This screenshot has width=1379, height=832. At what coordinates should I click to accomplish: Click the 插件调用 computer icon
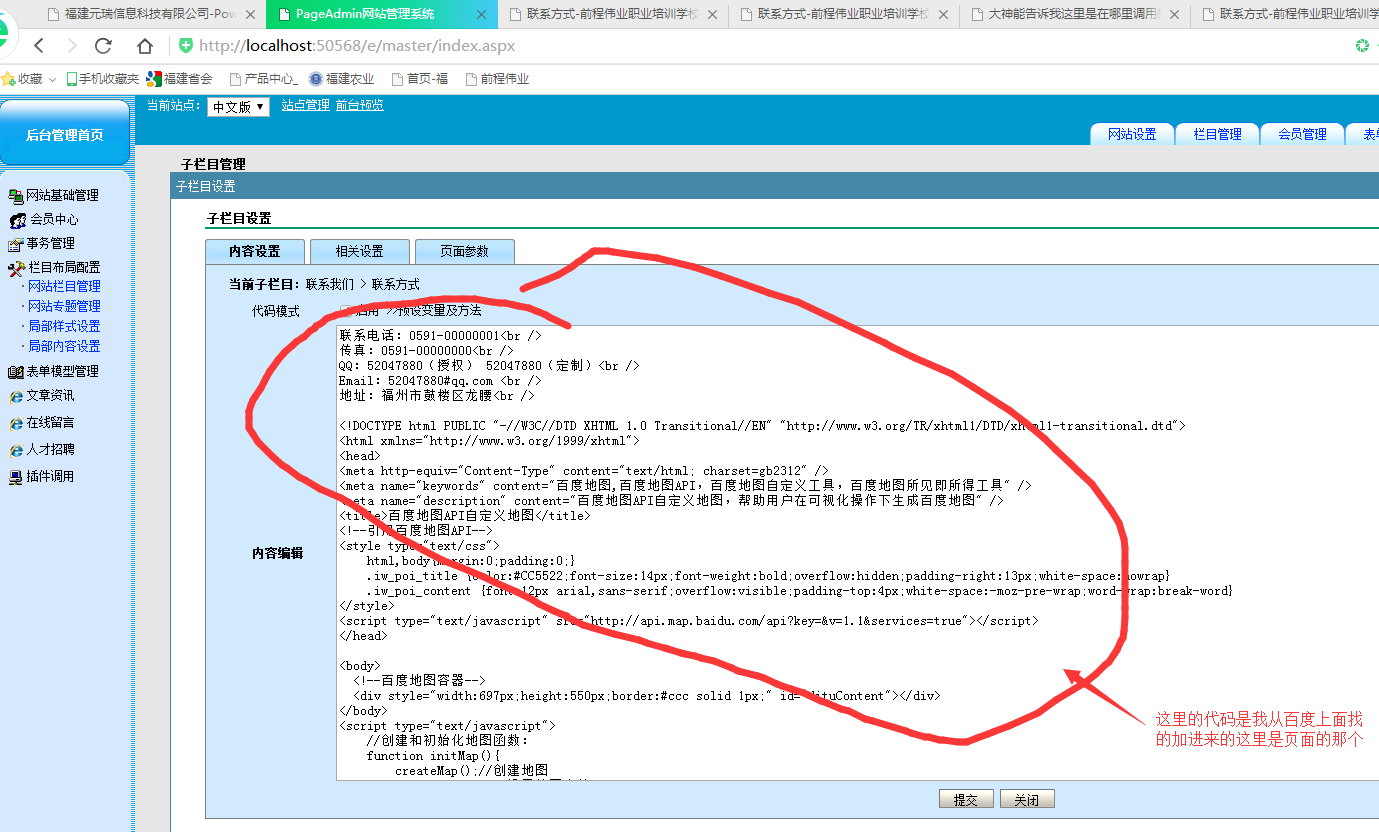[x=15, y=477]
